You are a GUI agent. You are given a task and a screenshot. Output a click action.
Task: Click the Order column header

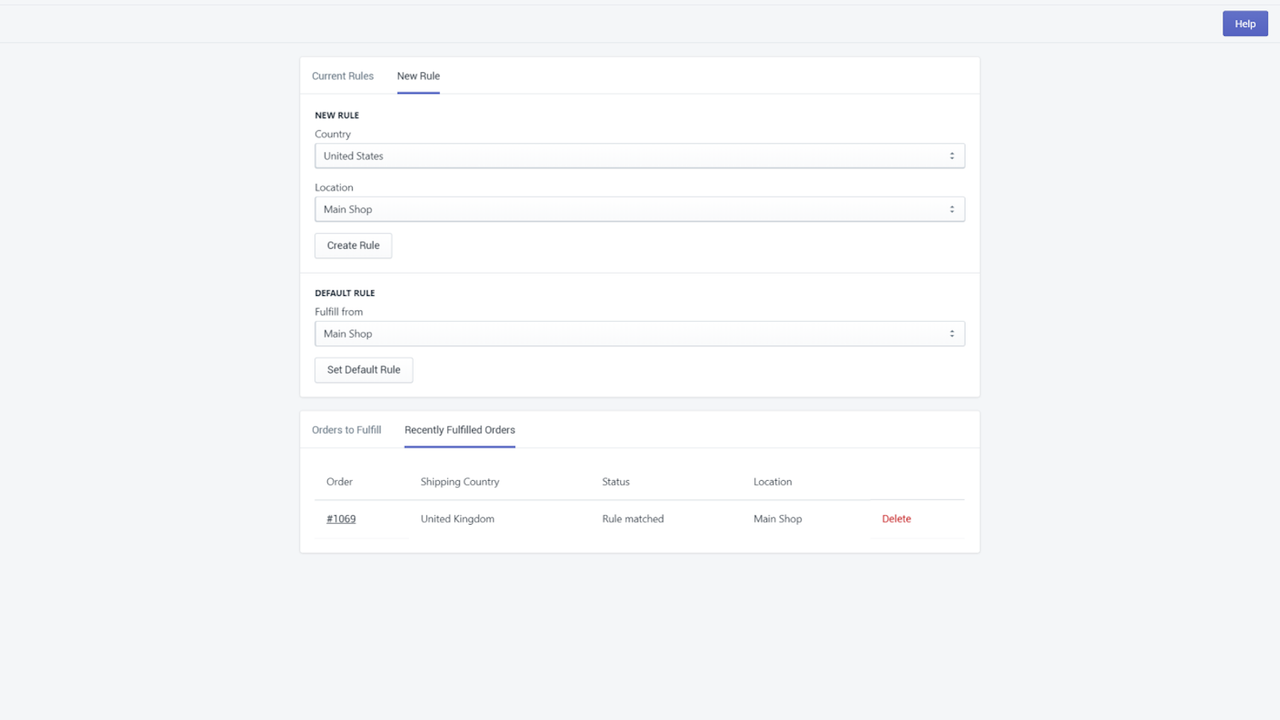[x=339, y=481]
